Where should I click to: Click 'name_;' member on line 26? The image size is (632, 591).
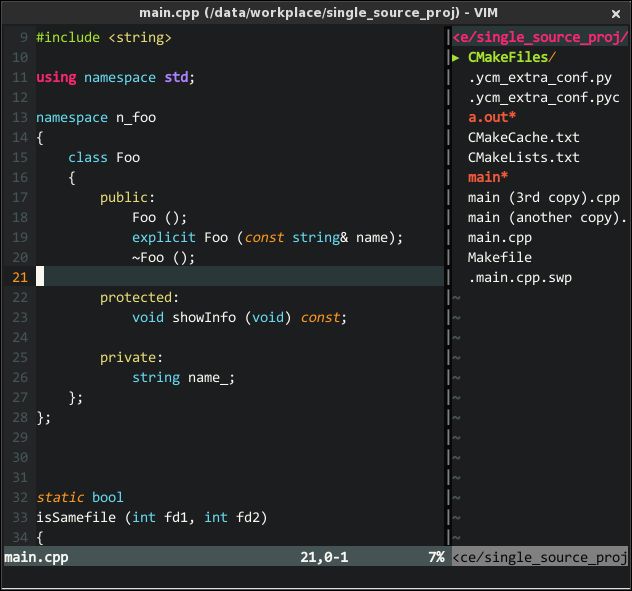pyautogui.click(x=211, y=378)
